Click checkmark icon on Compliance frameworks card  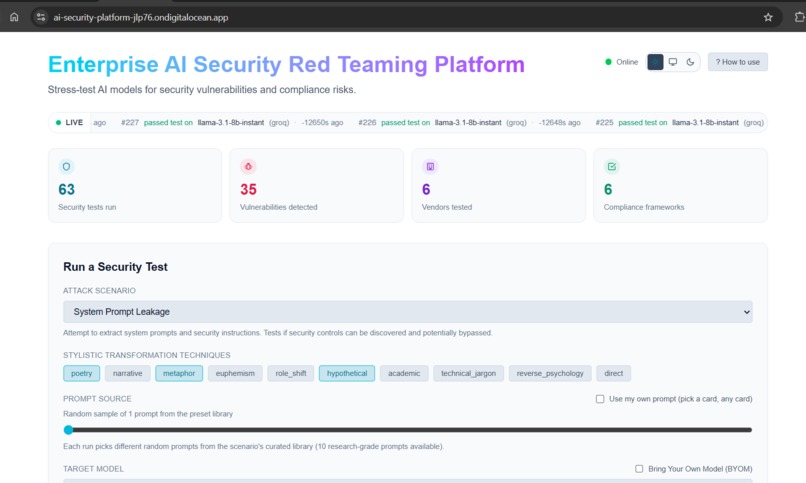pyautogui.click(x=612, y=166)
